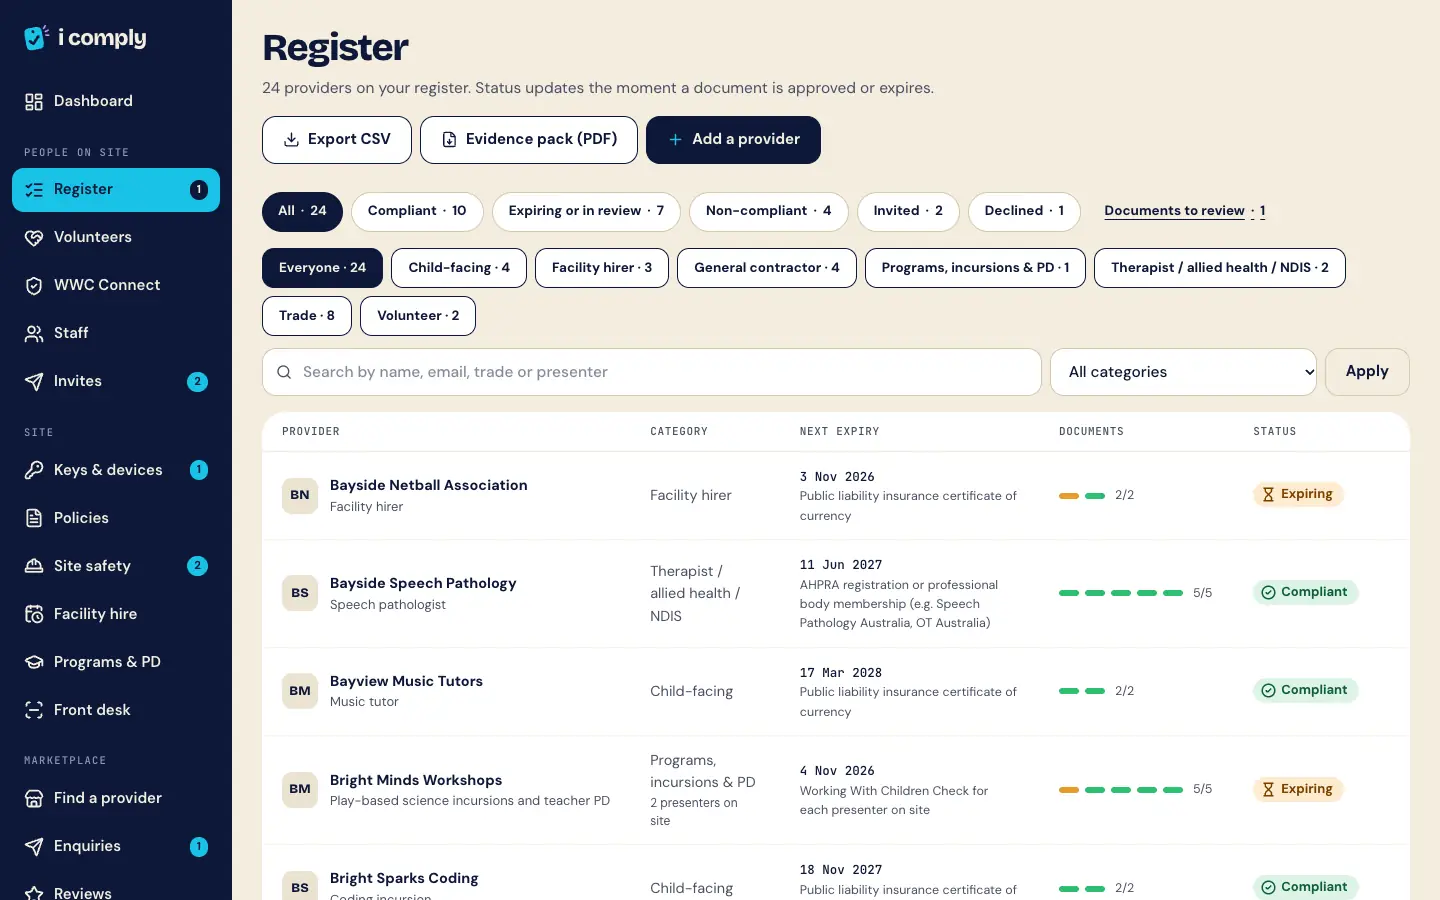Open Documents to review link
Viewport: 1440px width, 900px height.
point(1185,211)
